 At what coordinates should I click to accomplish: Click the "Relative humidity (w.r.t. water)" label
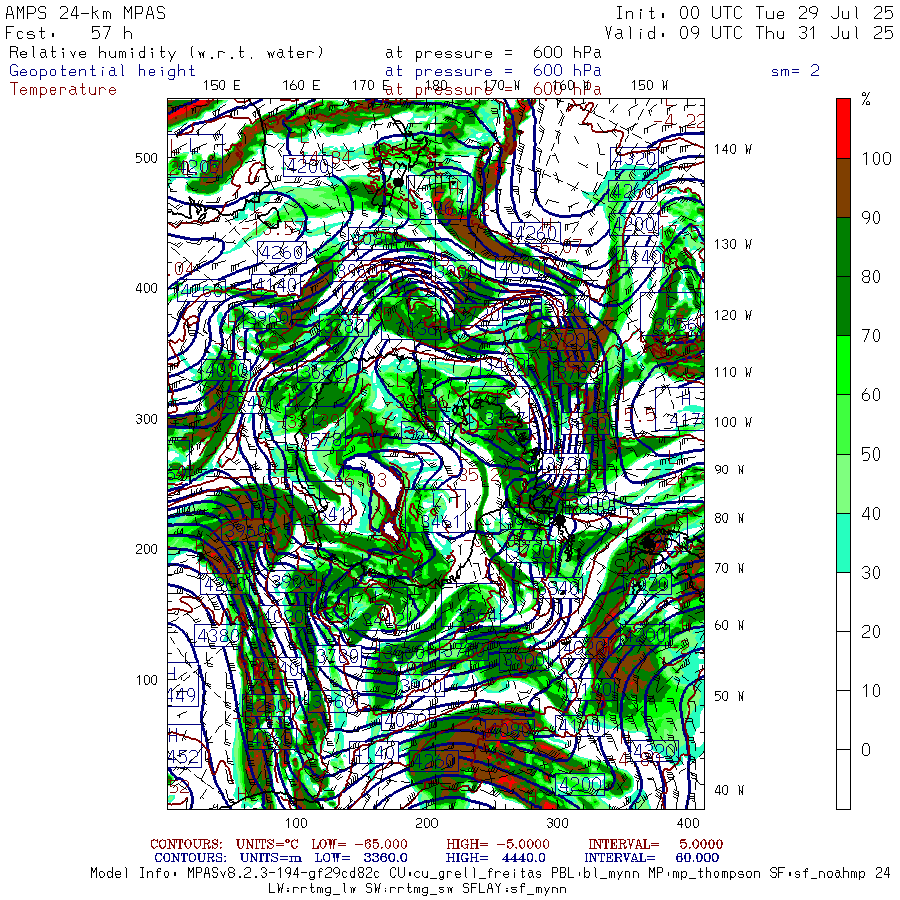pyautogui.click(x=166, y=53)
